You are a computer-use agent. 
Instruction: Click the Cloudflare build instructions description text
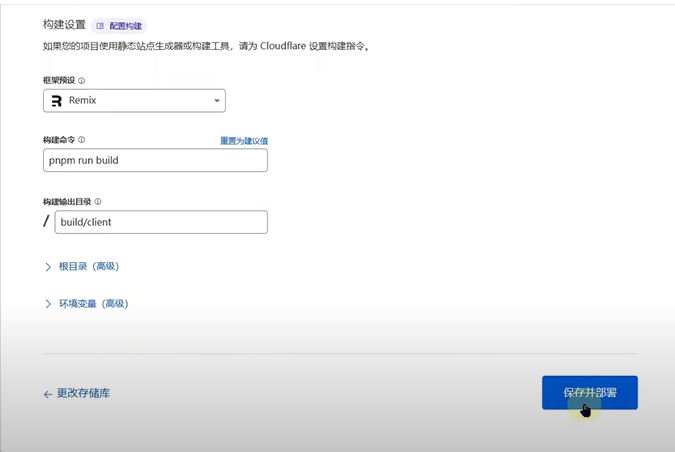206,46
